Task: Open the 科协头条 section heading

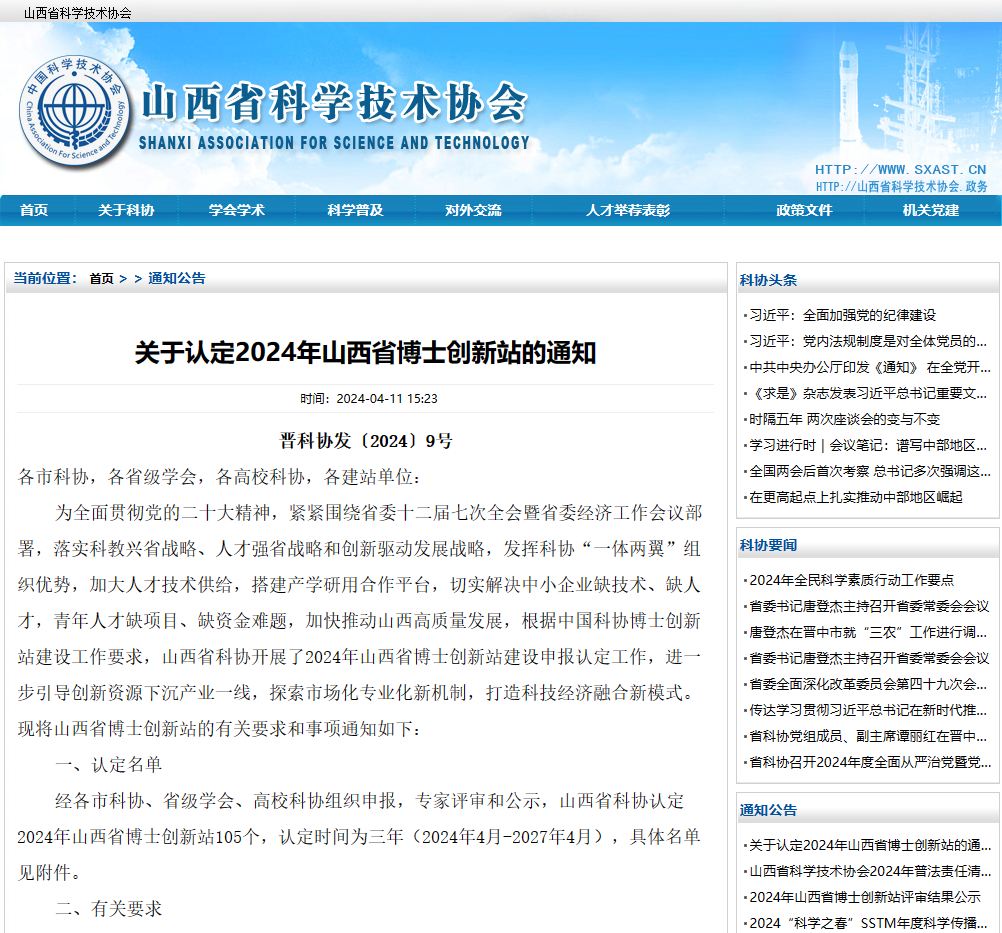Action: pyautogui.click(x=768, y=280)
